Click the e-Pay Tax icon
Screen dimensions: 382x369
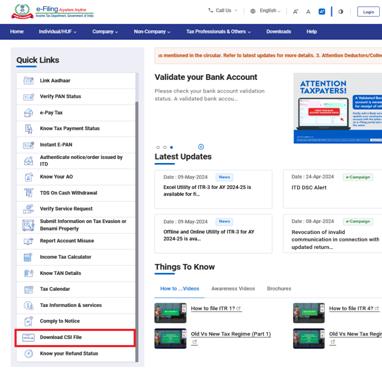(x=28, y=113)
